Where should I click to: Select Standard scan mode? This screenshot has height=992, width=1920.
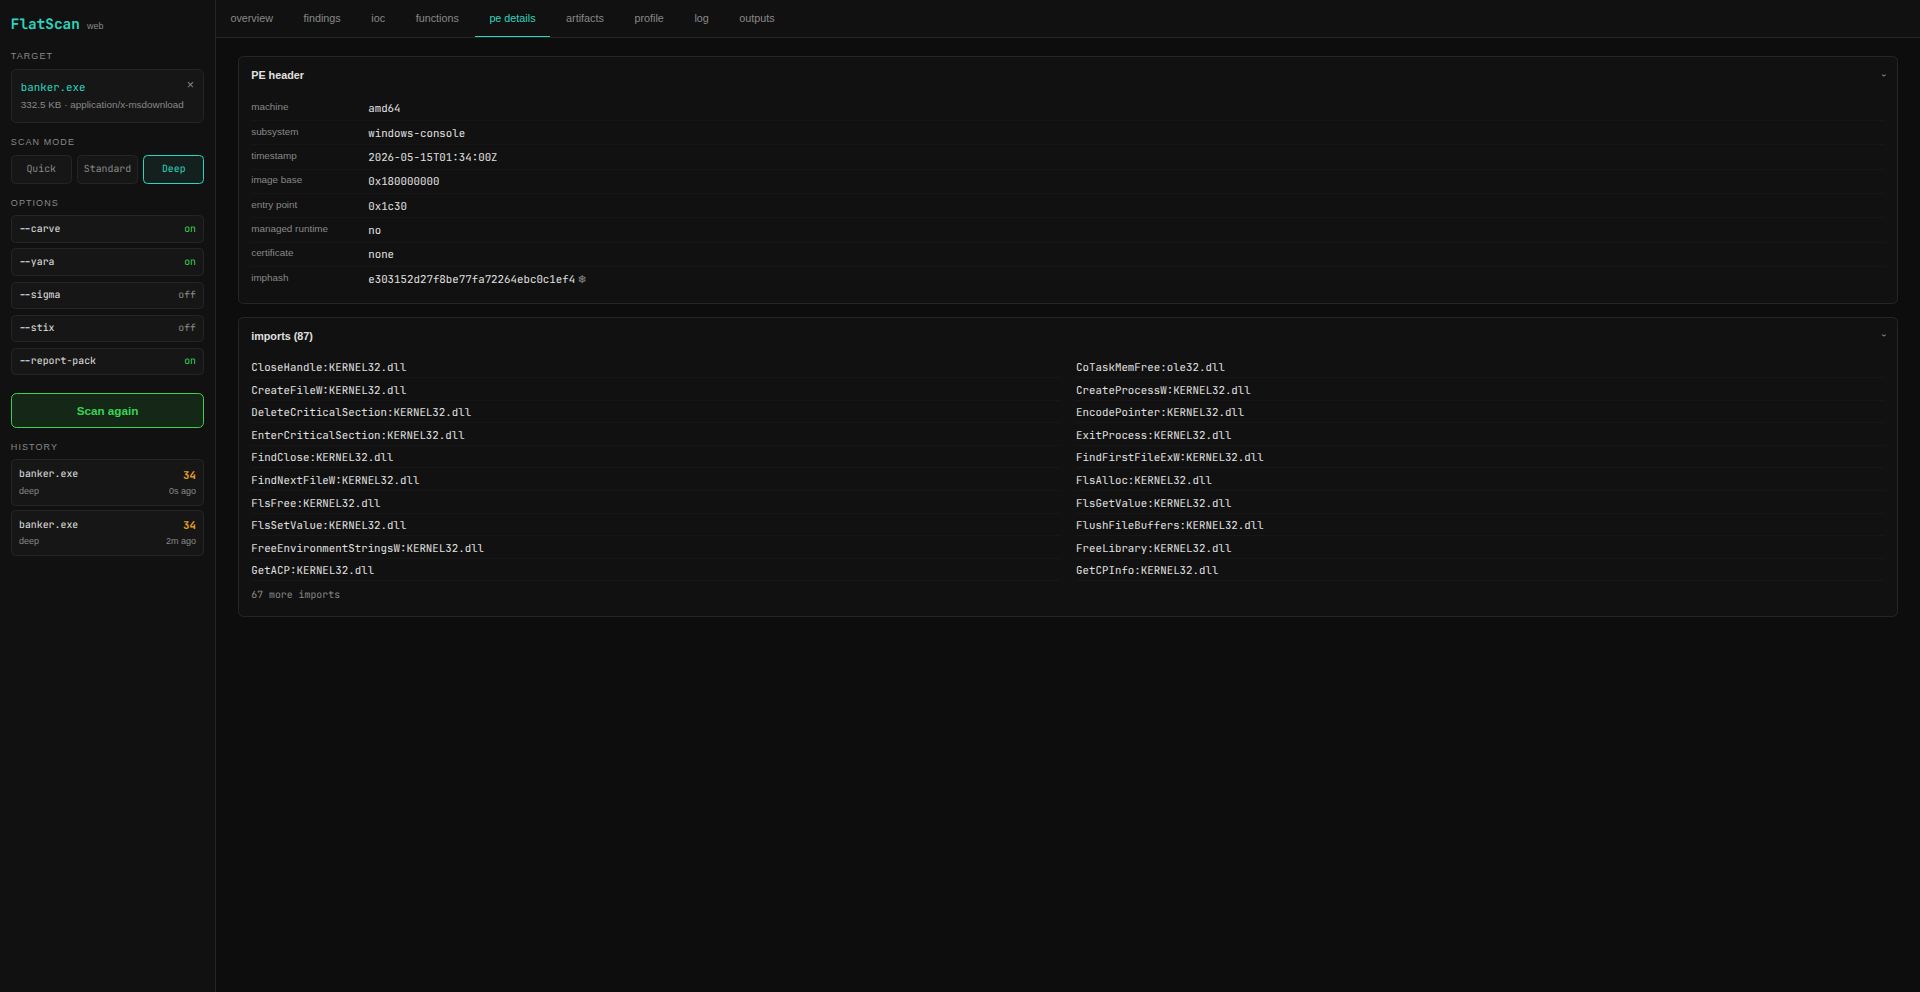pos(107,169)
